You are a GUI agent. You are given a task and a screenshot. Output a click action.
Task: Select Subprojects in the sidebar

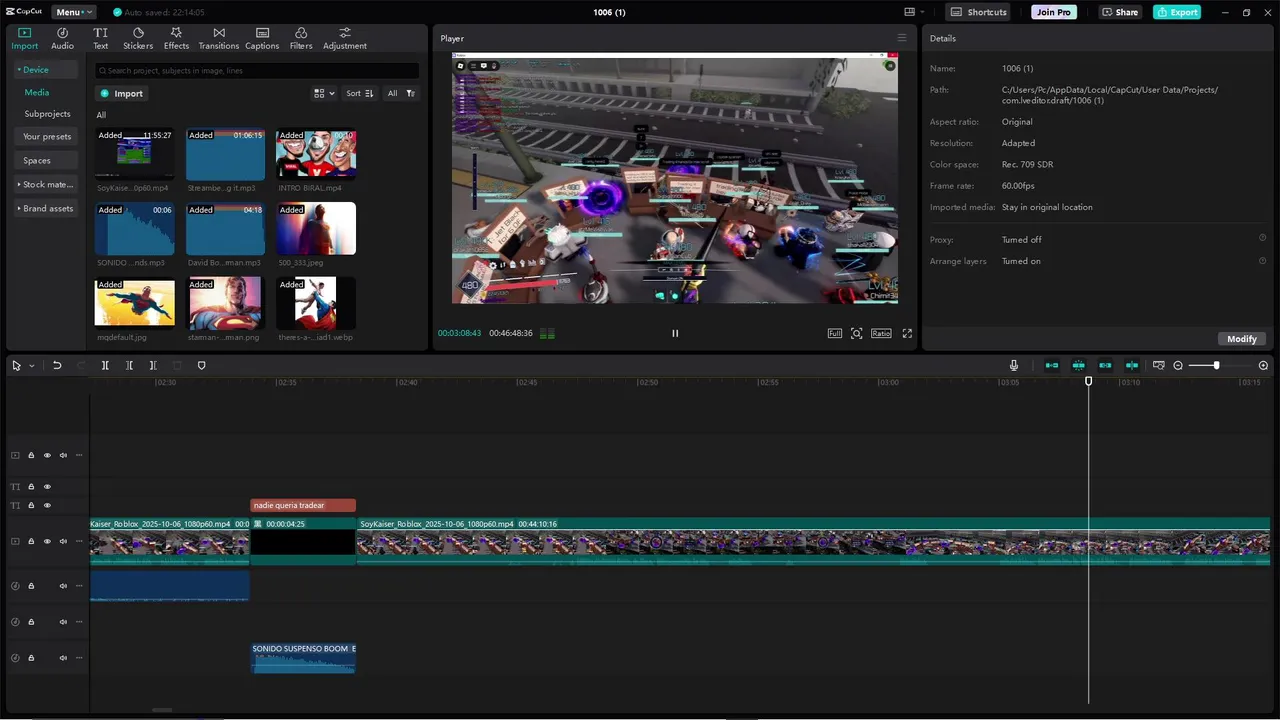[47, 114]
